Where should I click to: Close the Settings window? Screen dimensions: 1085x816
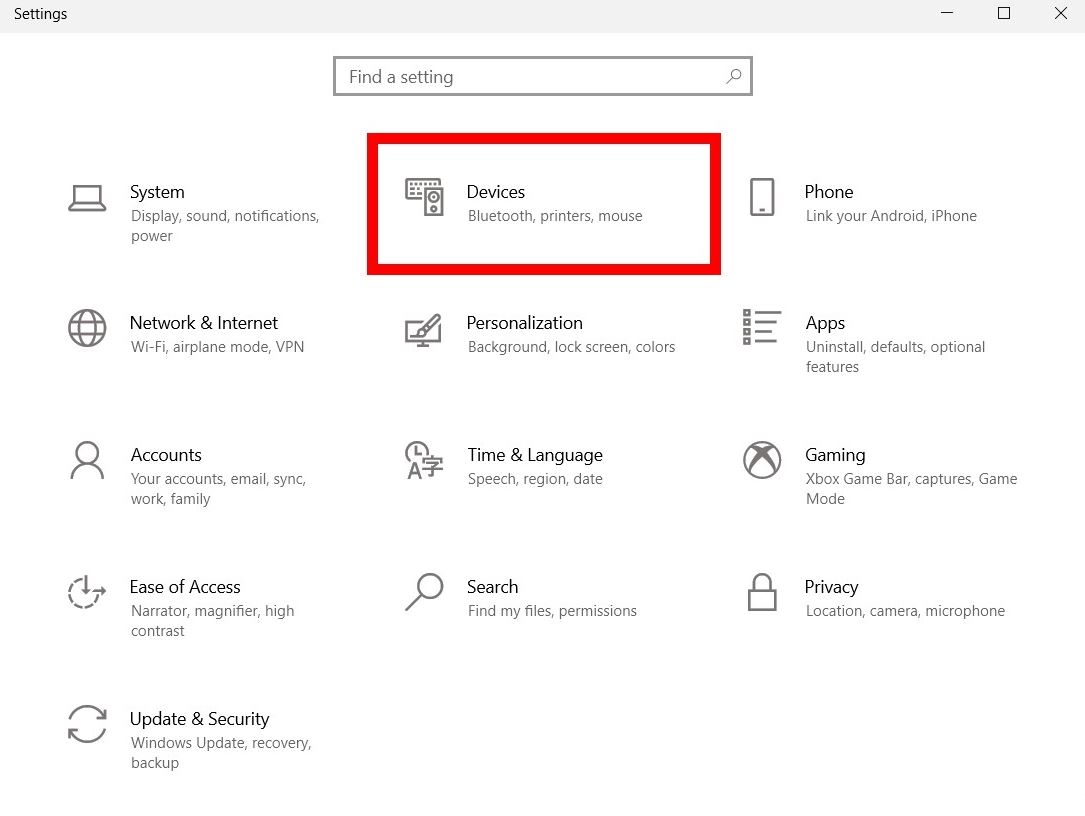tap(1061, 13)
